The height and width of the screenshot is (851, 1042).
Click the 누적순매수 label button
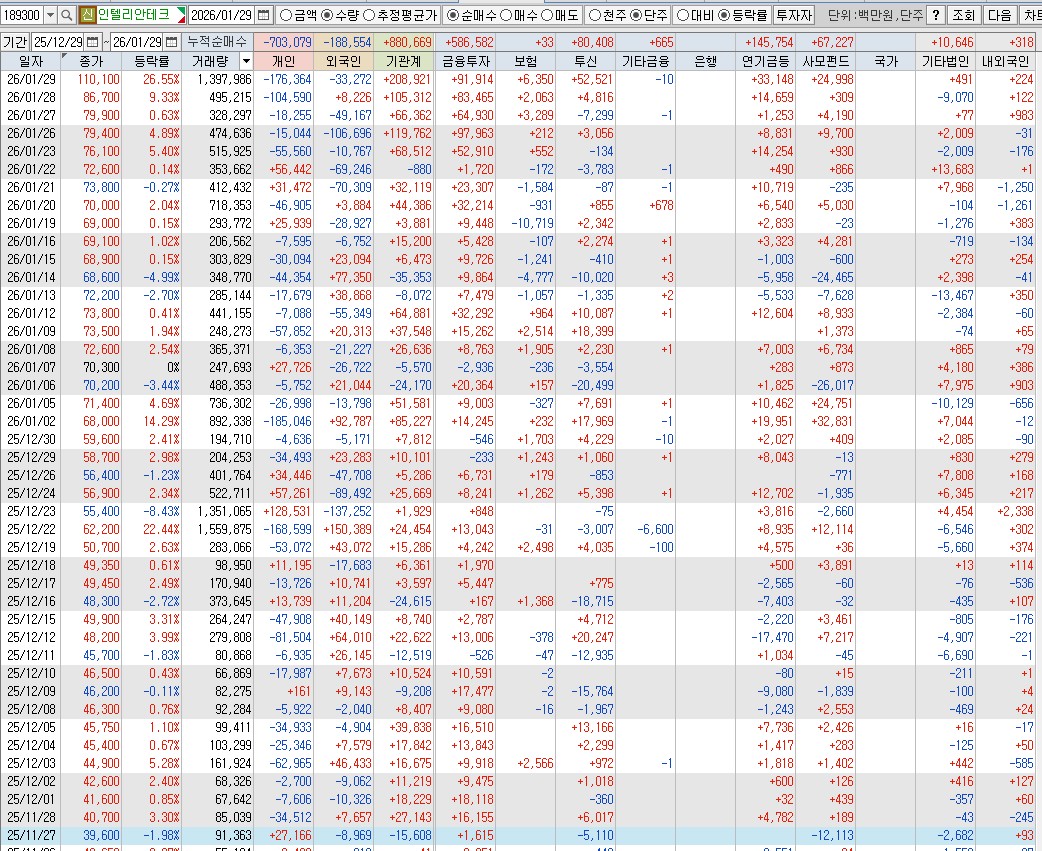coord(217,42)
